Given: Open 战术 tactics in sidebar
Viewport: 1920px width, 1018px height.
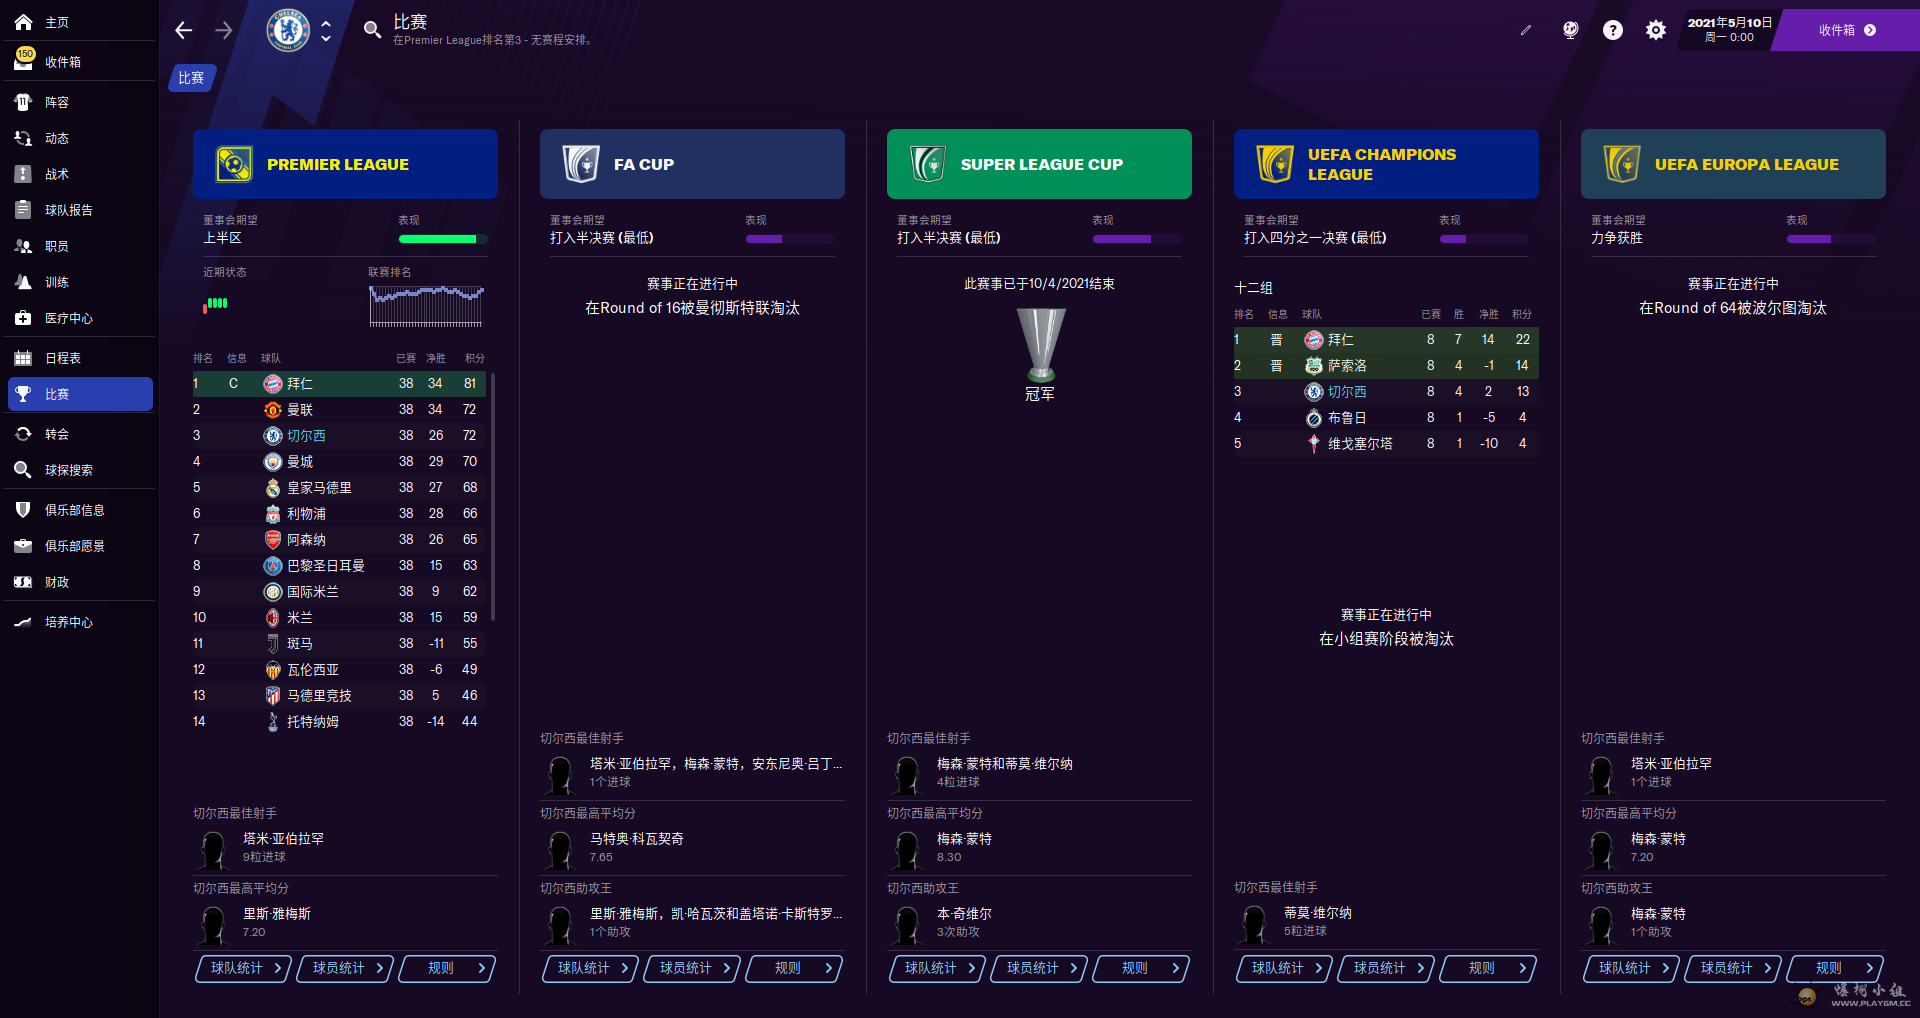Looking at the screenshot, I should point(80,174).
